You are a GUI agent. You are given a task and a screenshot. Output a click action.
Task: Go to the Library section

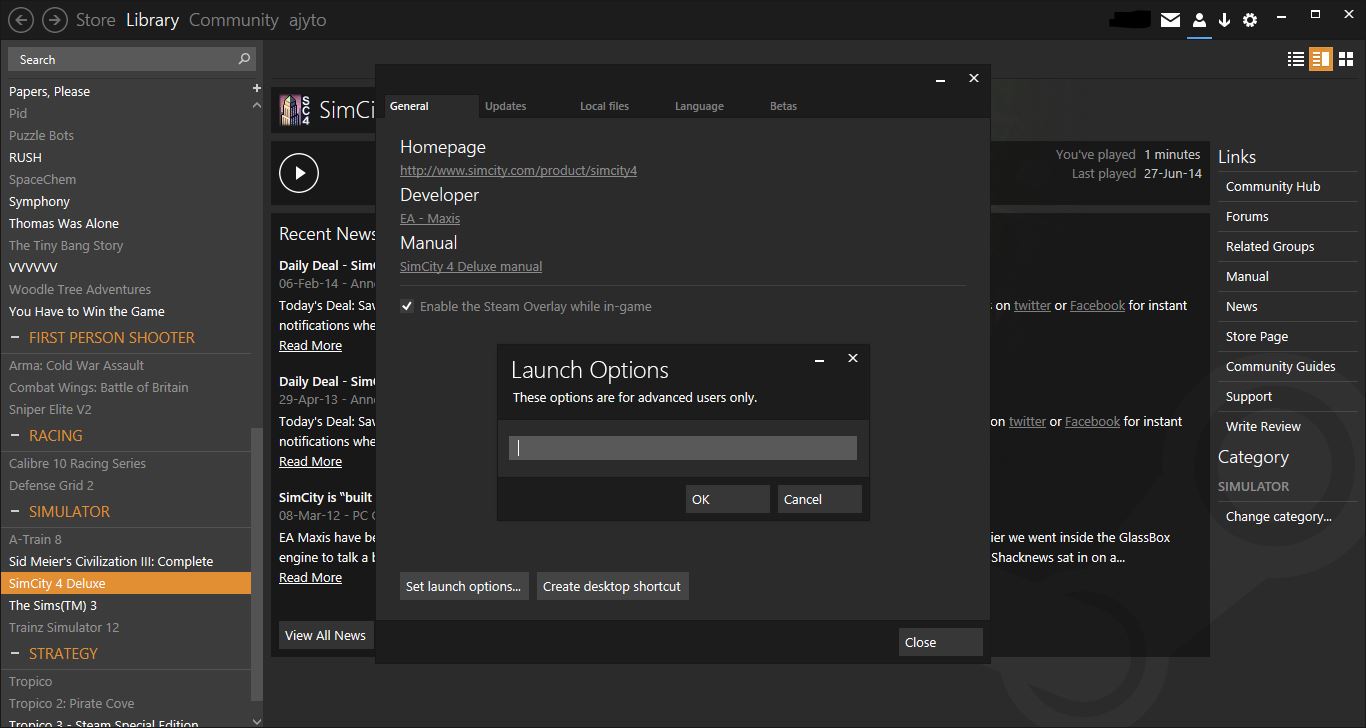pos(152,20)
